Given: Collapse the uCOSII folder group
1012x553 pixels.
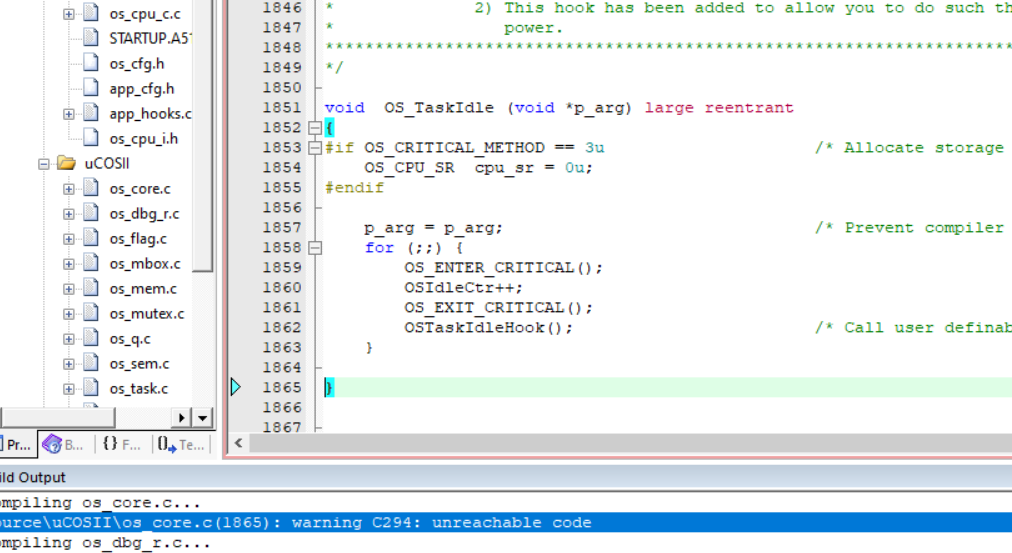Looking at the screenshot, I should coord(43,164).
